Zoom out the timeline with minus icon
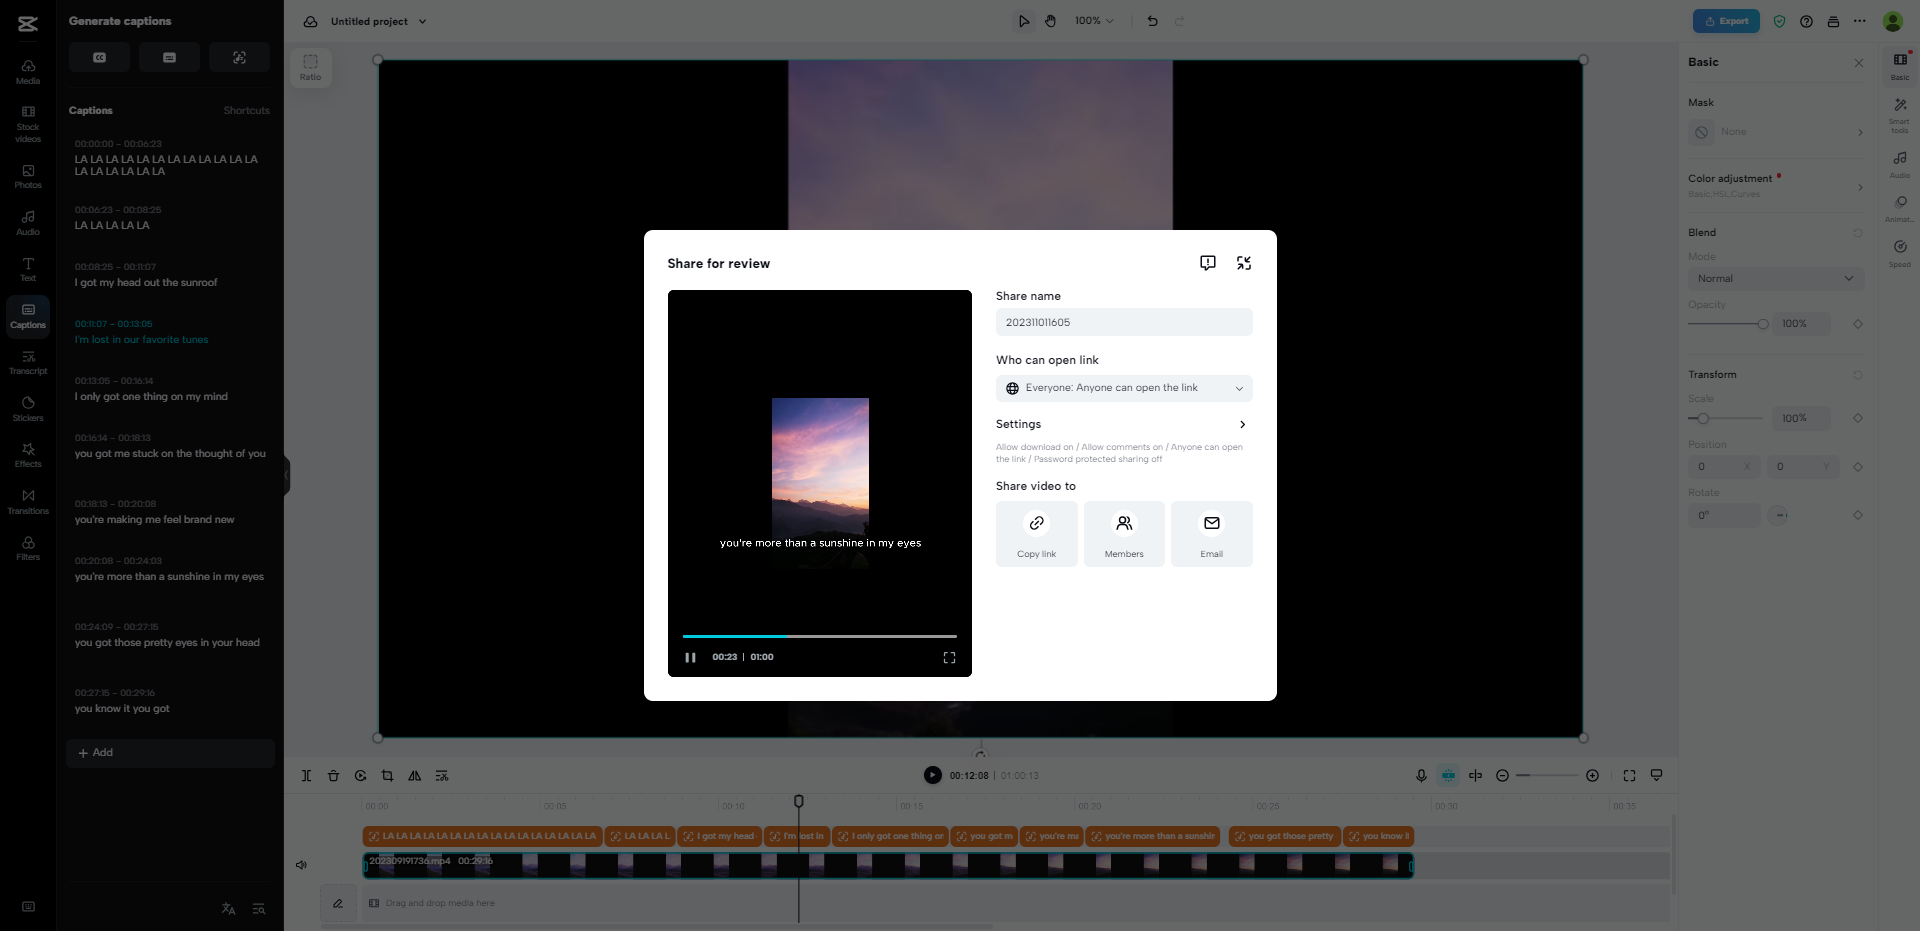This screenshot has height=931, width=1920. [1502, 776]
